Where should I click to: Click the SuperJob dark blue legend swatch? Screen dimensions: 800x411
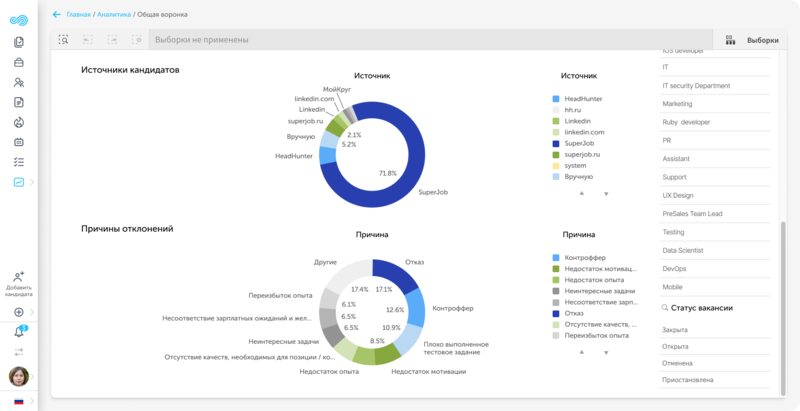click(555, 143)
